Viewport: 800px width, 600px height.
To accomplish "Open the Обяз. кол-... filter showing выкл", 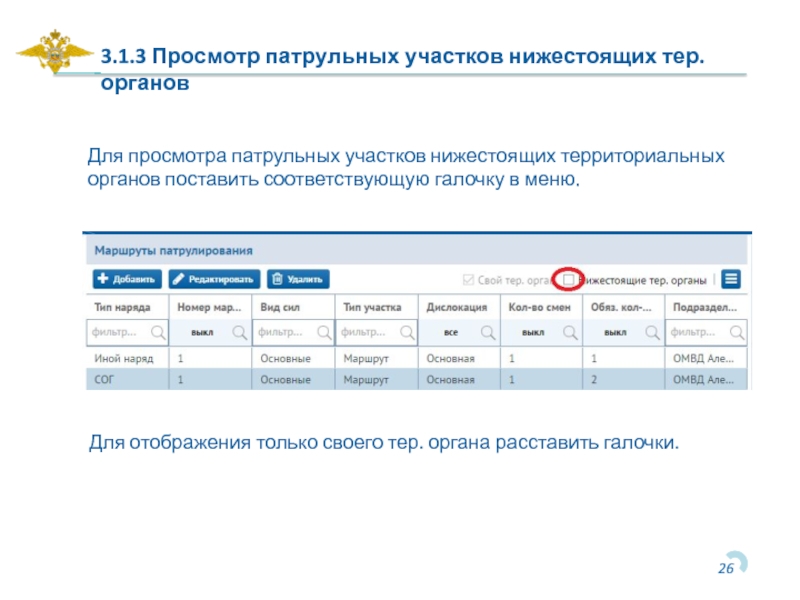I will 623,333.
